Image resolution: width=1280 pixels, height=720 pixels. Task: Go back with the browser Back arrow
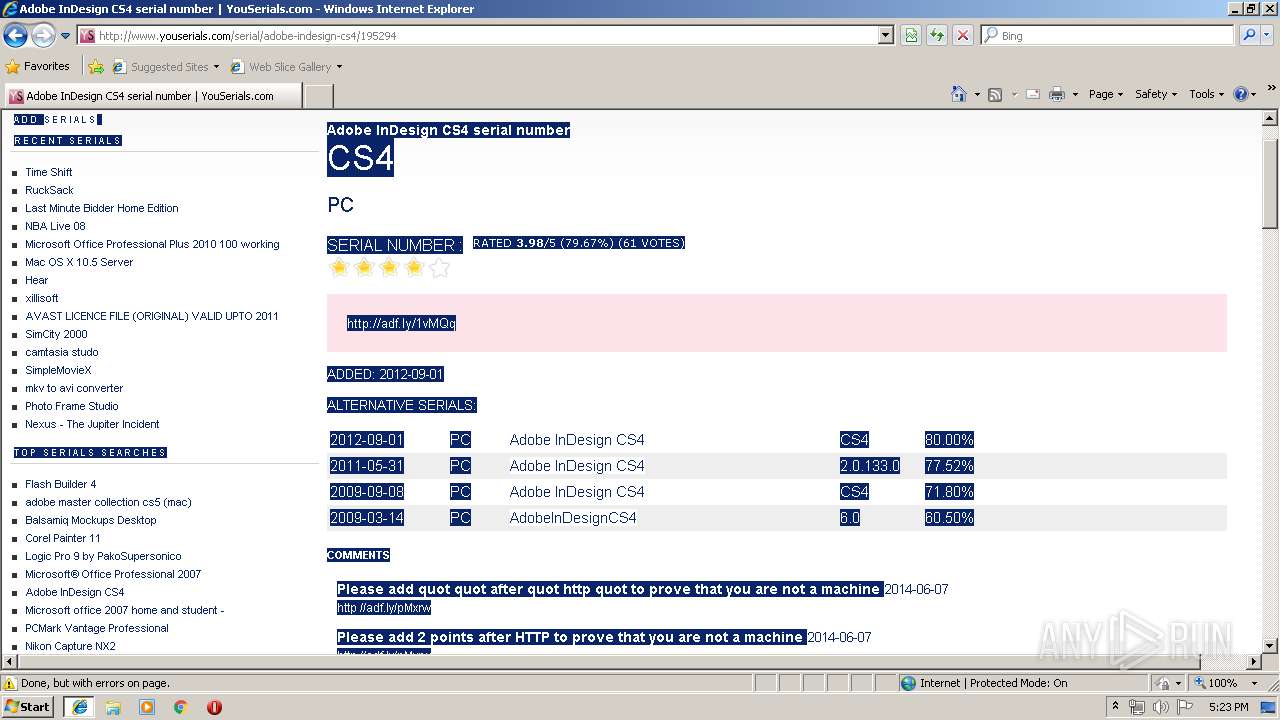(x=16, y=35)
